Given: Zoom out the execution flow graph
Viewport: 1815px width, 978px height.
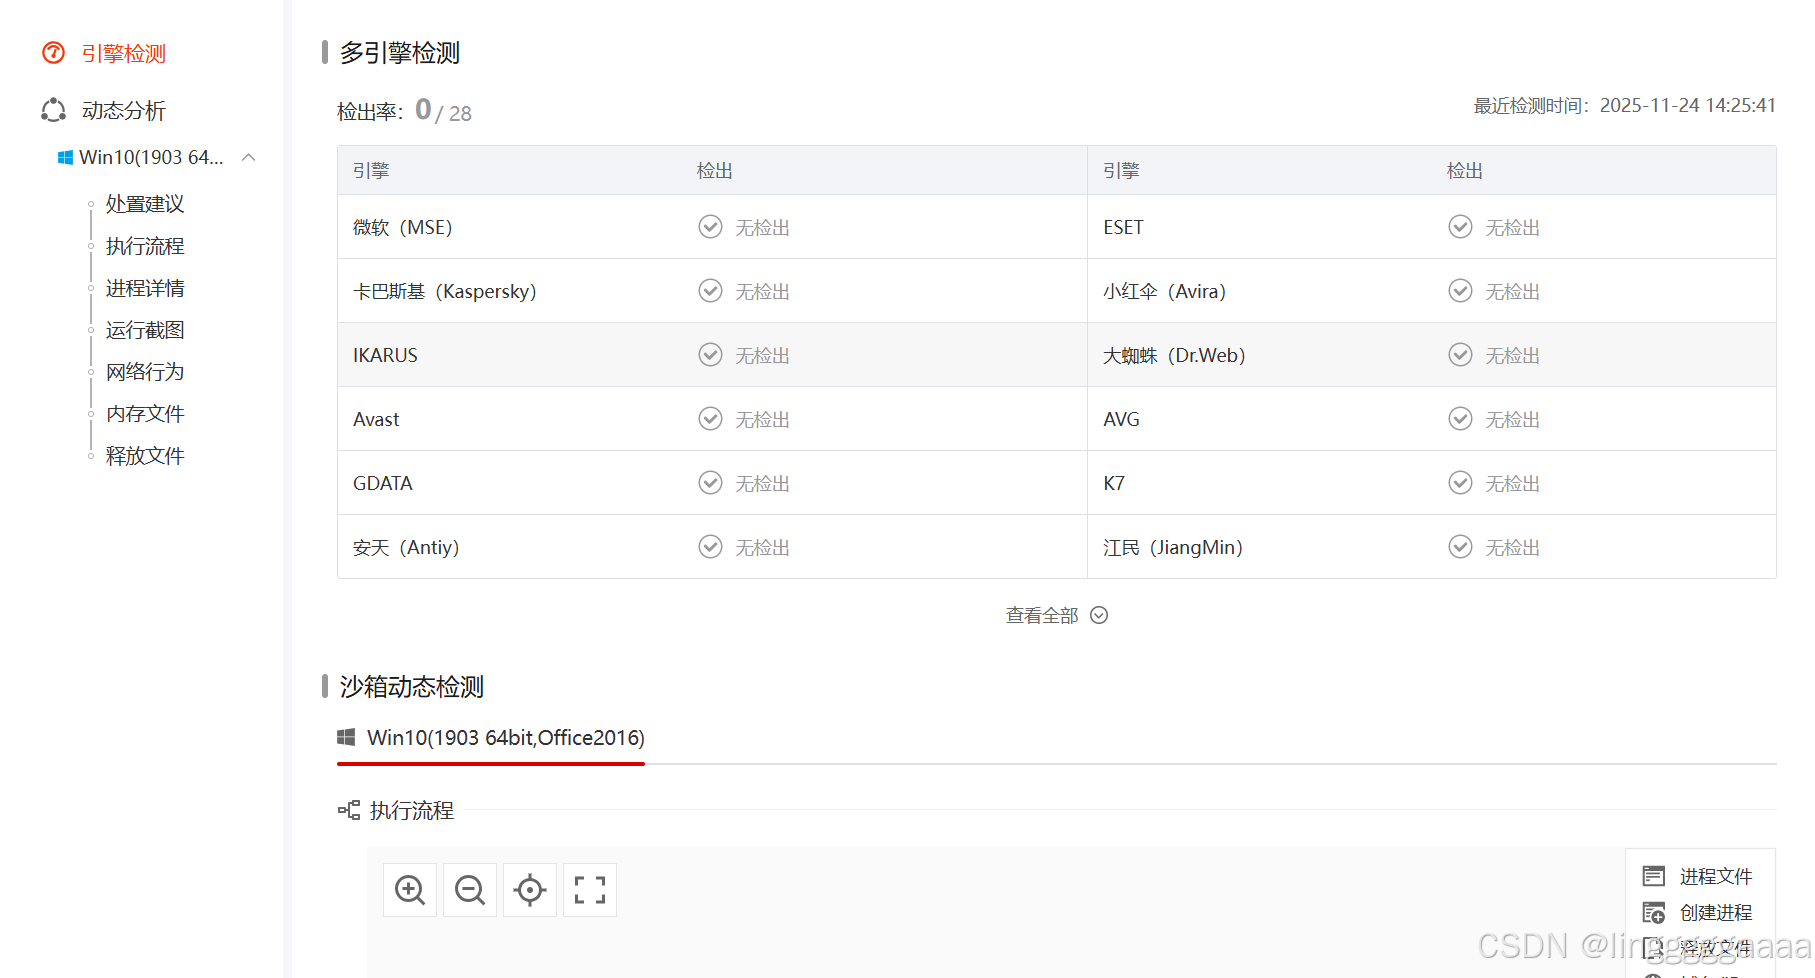Looking at the screenshot, I should pos(470,890).
